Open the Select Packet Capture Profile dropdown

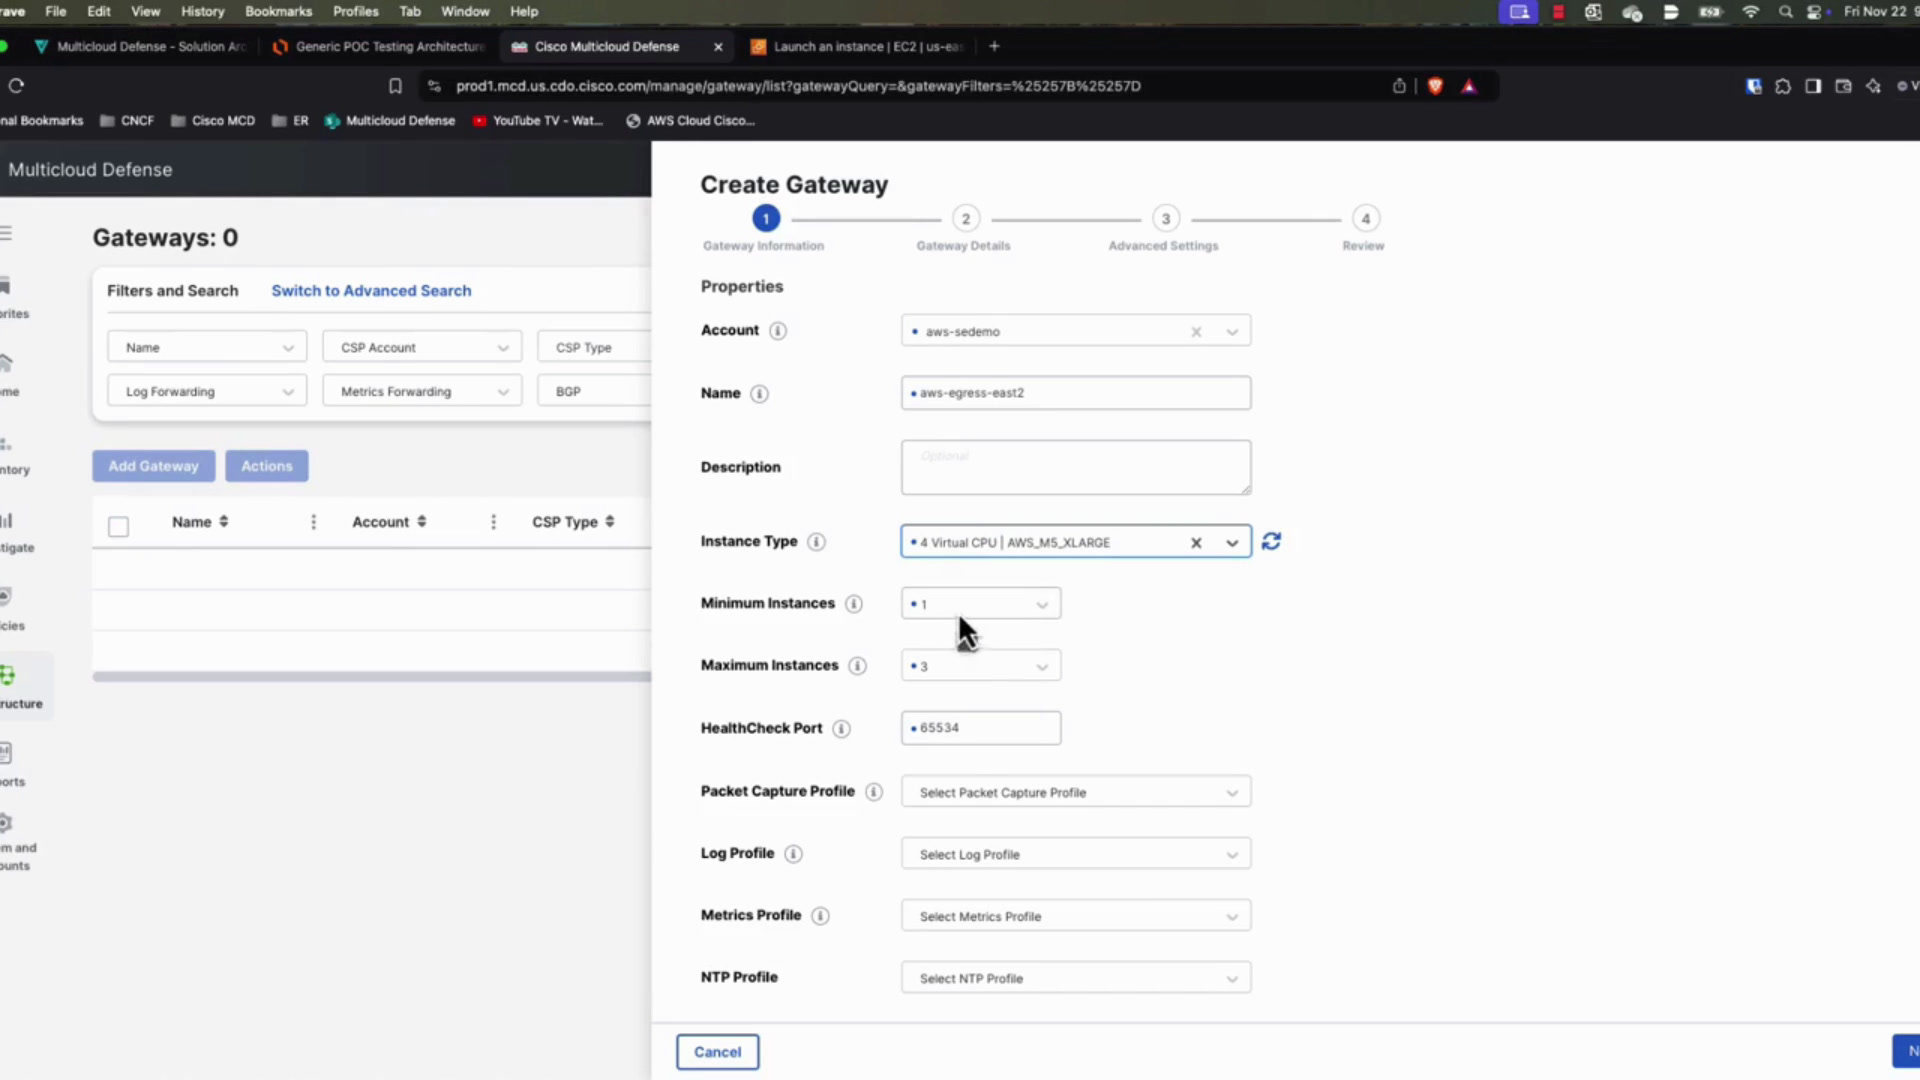tap(1076, 792)
